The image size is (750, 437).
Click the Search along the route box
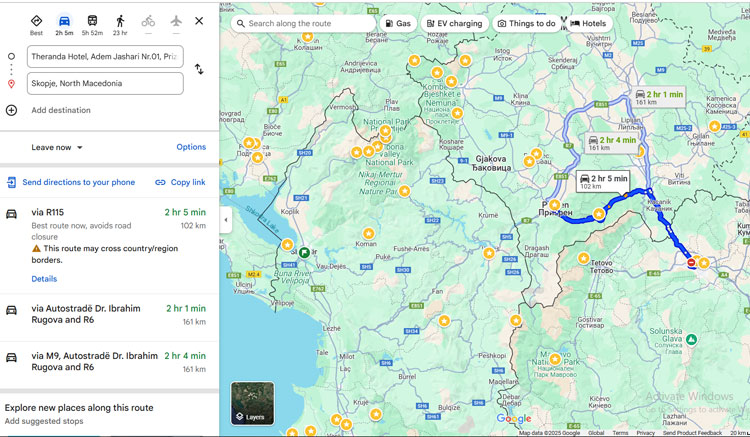point(303,23)
